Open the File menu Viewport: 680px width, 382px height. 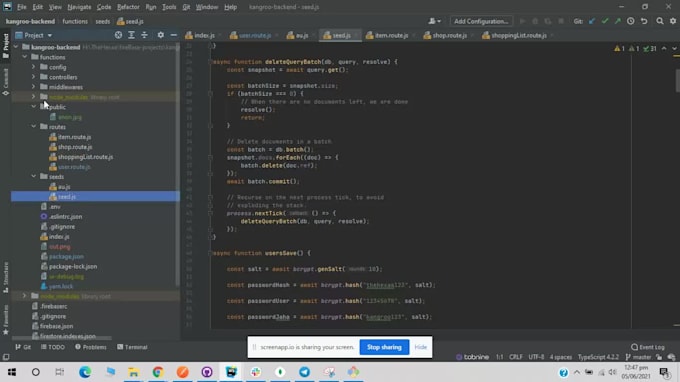[x=22, y=7]
